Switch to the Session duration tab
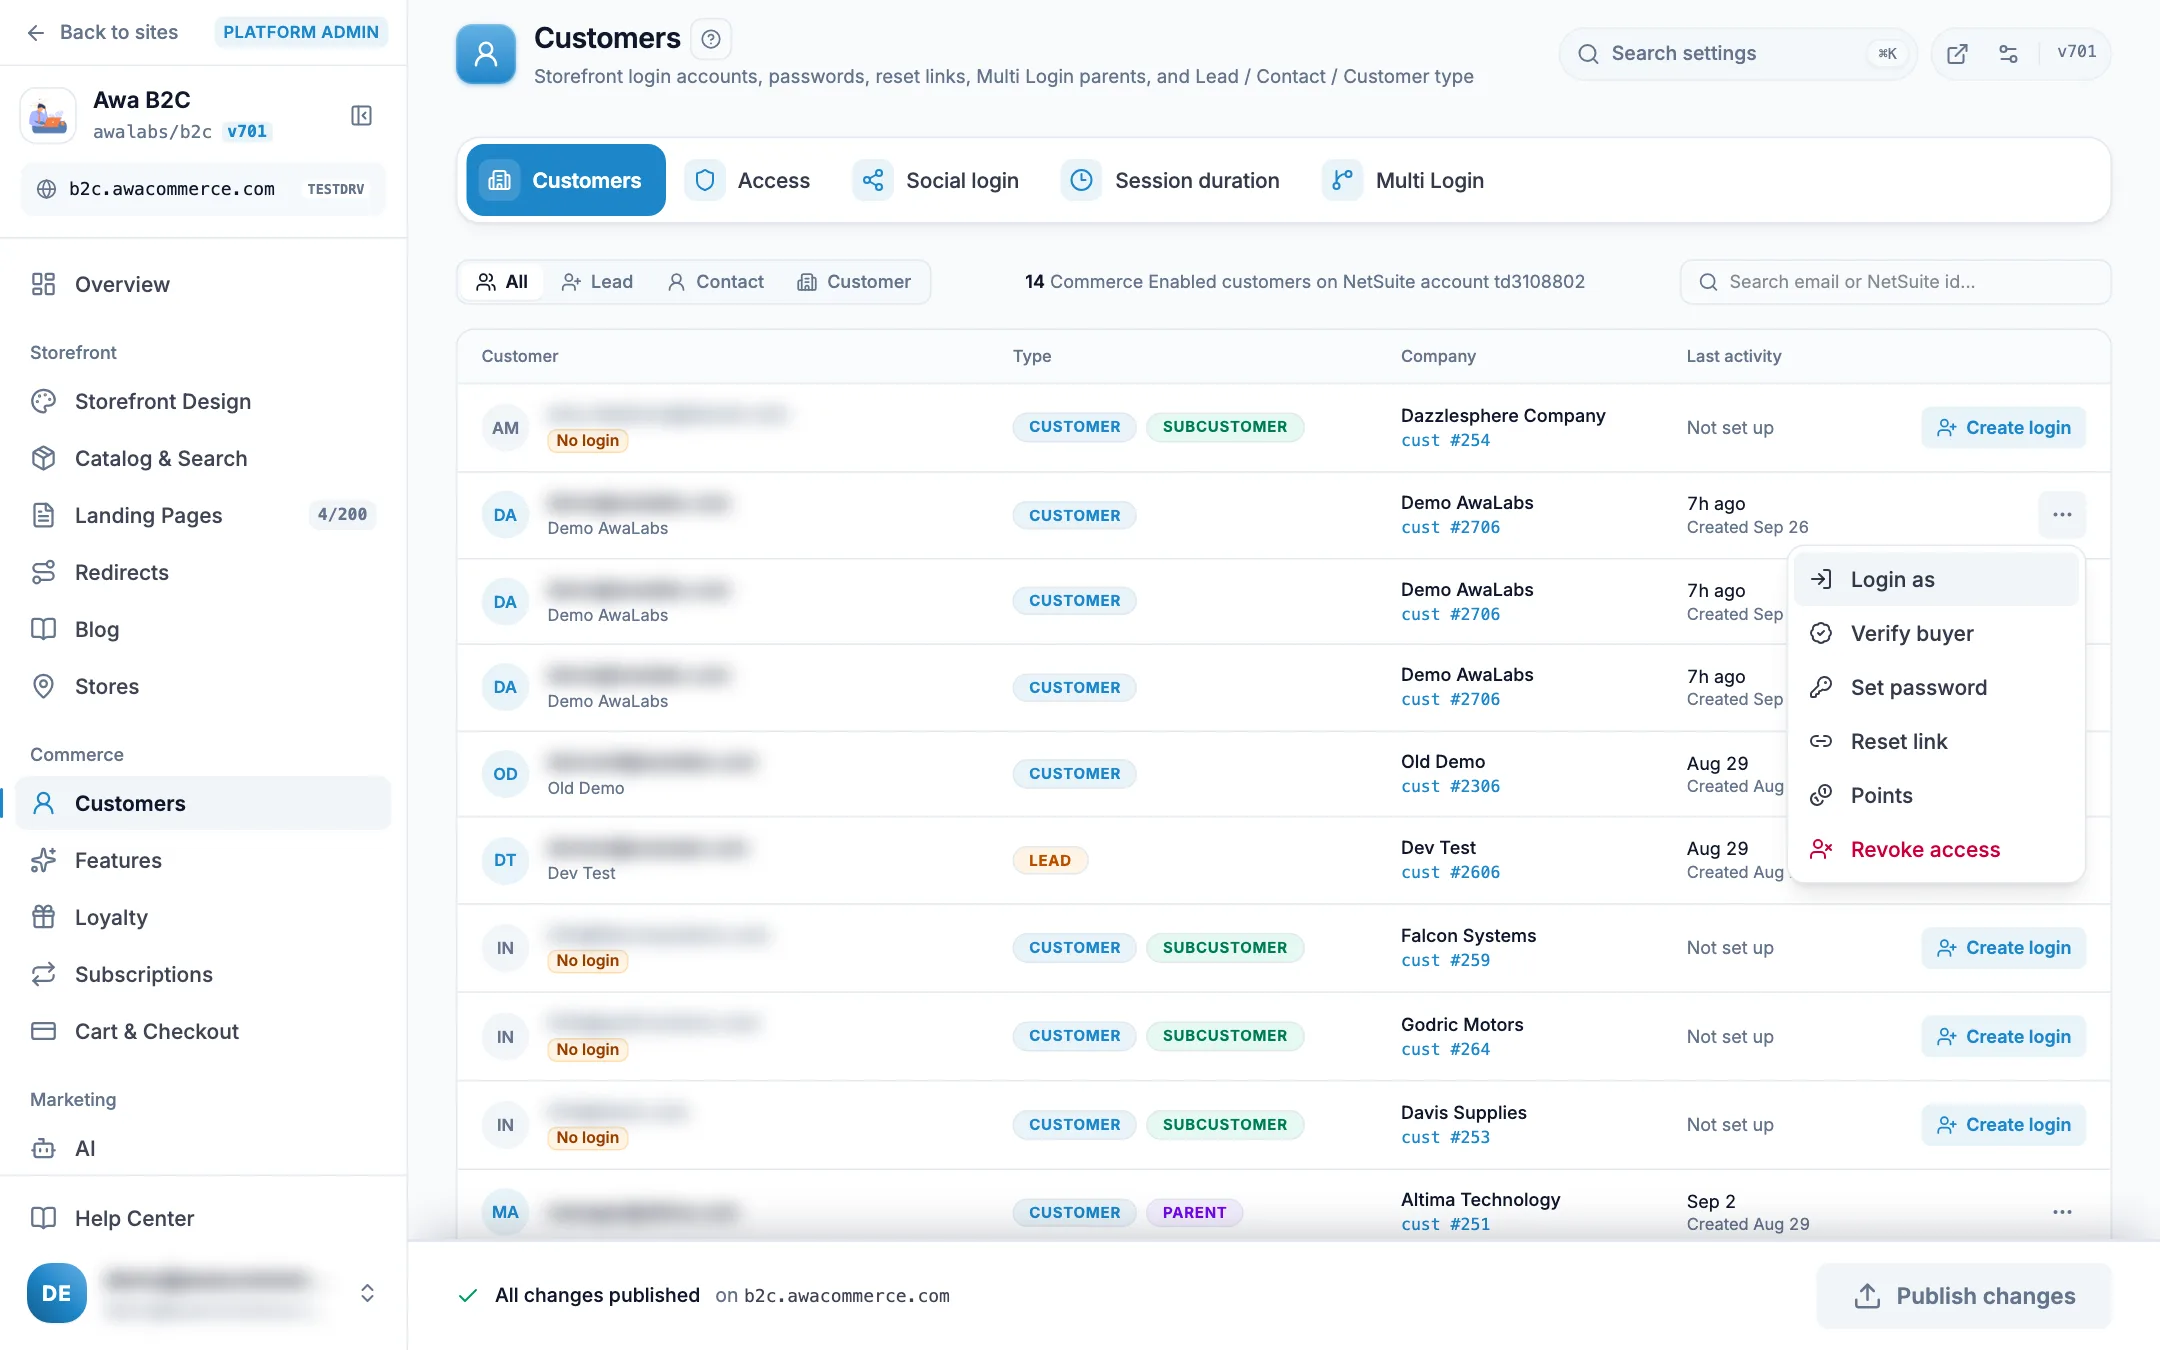 click(1171, 181)
